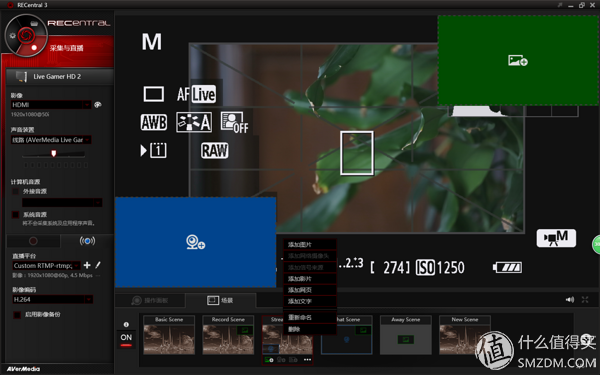
Task: Click the 1920x1080@50i resolution text
Action: [x=30, y=114]
